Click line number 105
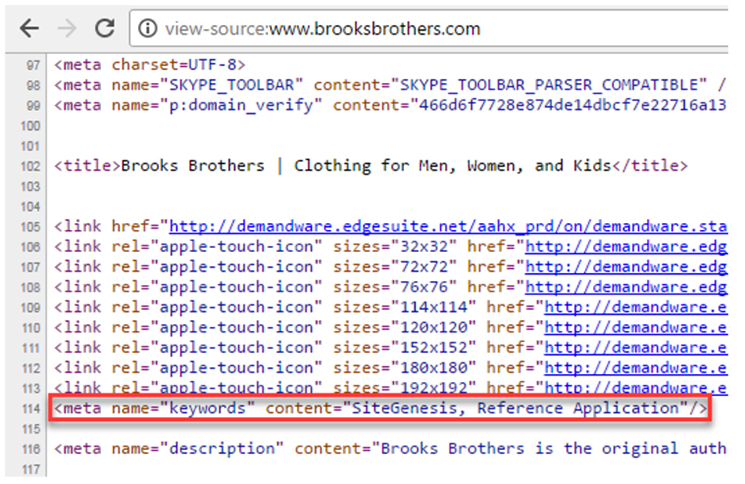The image size is (745, 484). [30, 227]
